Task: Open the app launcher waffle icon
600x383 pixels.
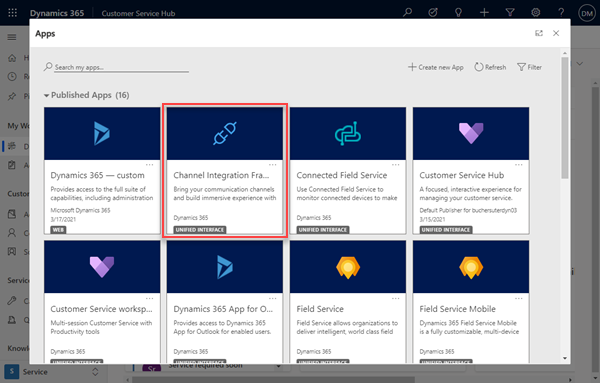Action: point(13,13)
